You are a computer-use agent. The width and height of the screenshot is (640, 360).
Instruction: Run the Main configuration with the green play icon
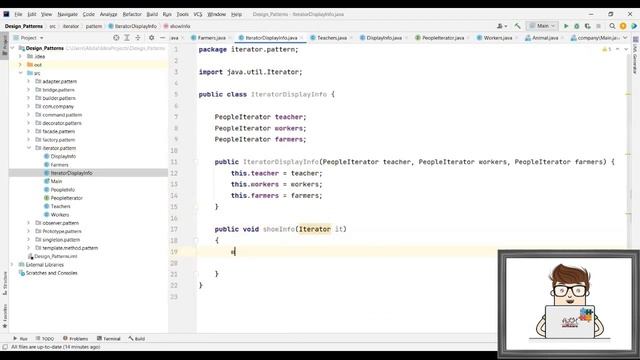pyautogui.click(x=566, y=26)
